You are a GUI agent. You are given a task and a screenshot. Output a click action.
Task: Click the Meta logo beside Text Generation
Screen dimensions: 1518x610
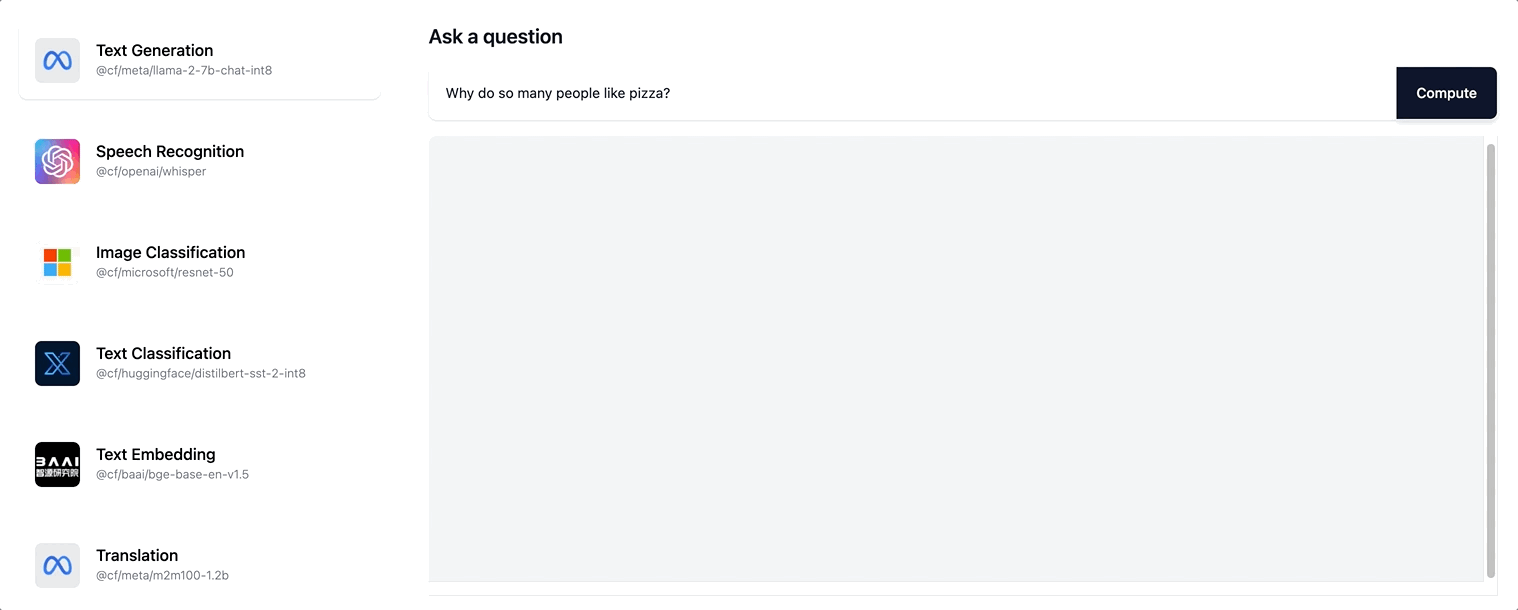click(57, 60)
